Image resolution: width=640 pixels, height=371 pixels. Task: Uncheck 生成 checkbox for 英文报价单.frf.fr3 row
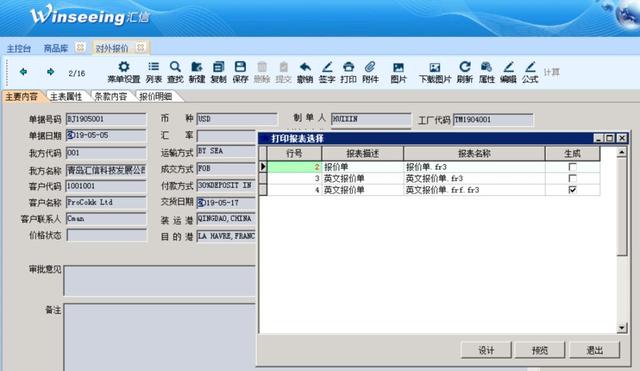point(572,189)
